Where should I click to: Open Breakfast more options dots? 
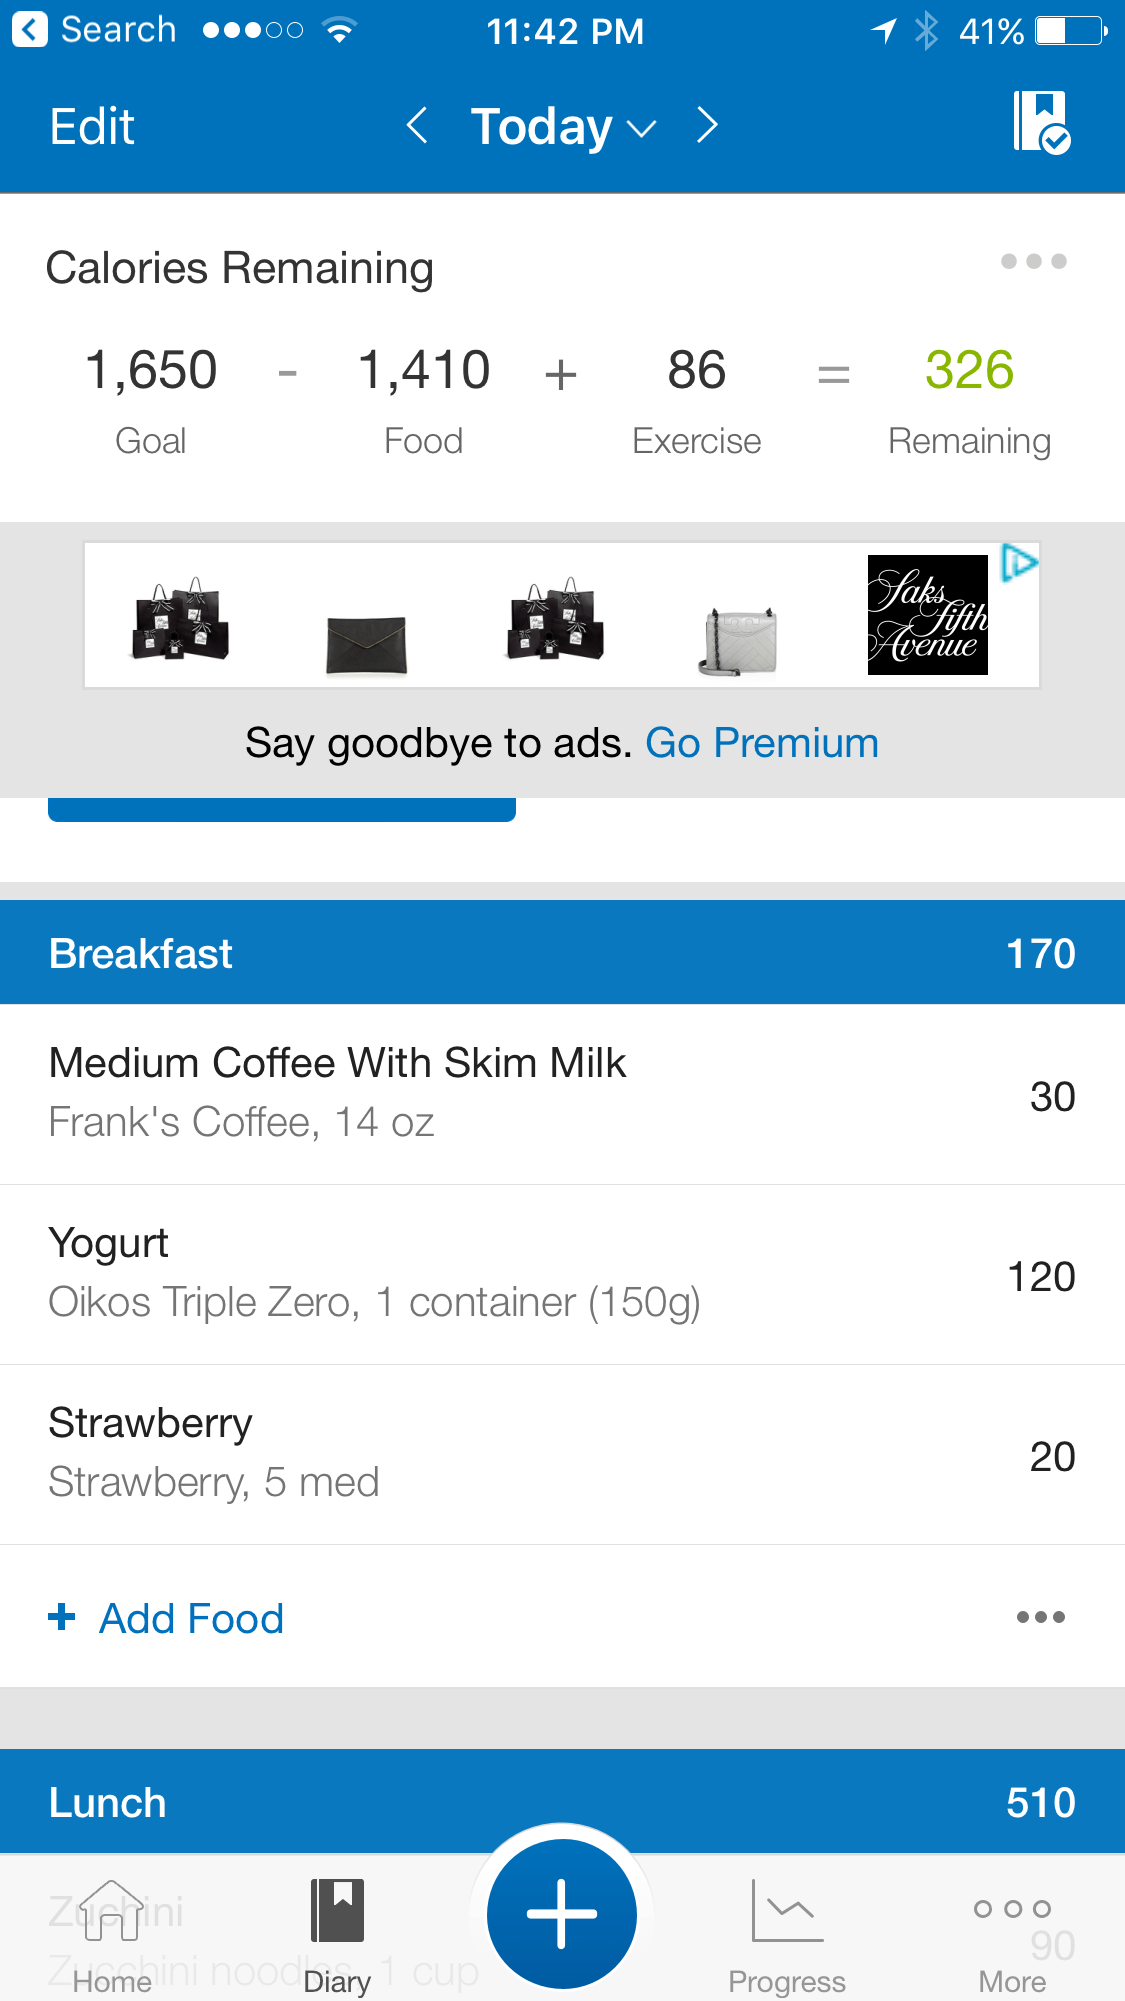pyautogui.click(x=1040, y=1617)
